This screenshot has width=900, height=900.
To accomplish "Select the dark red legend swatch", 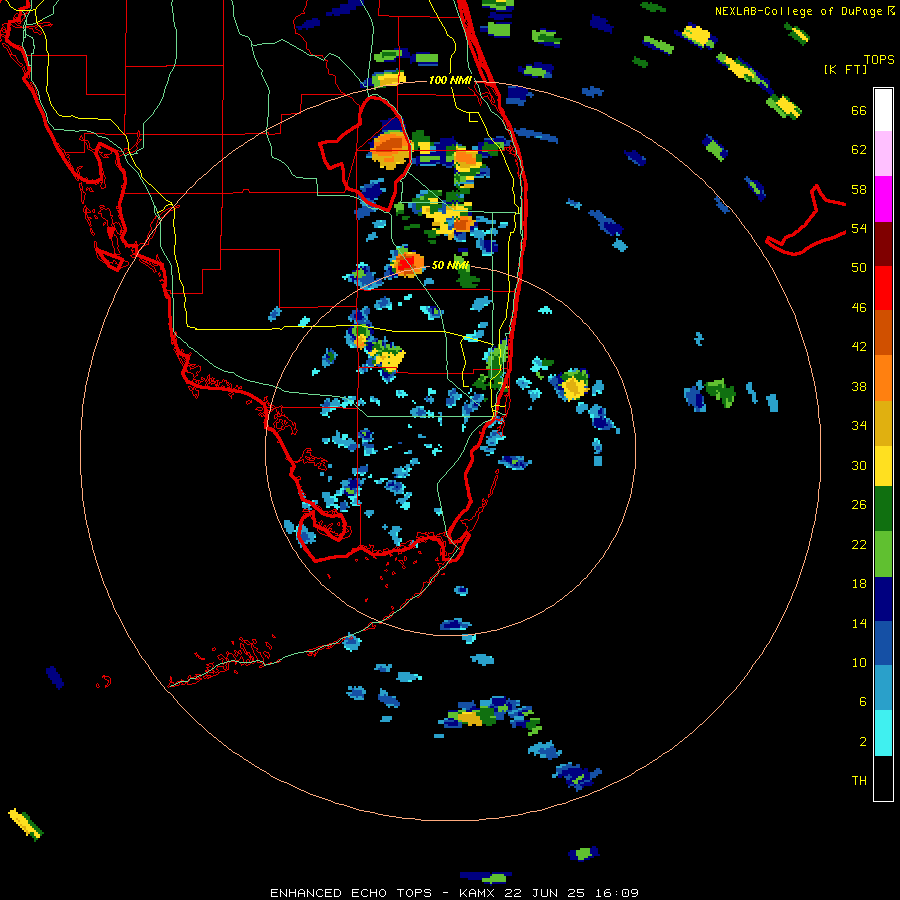I will pyautogui.click(x=883, y=243).
